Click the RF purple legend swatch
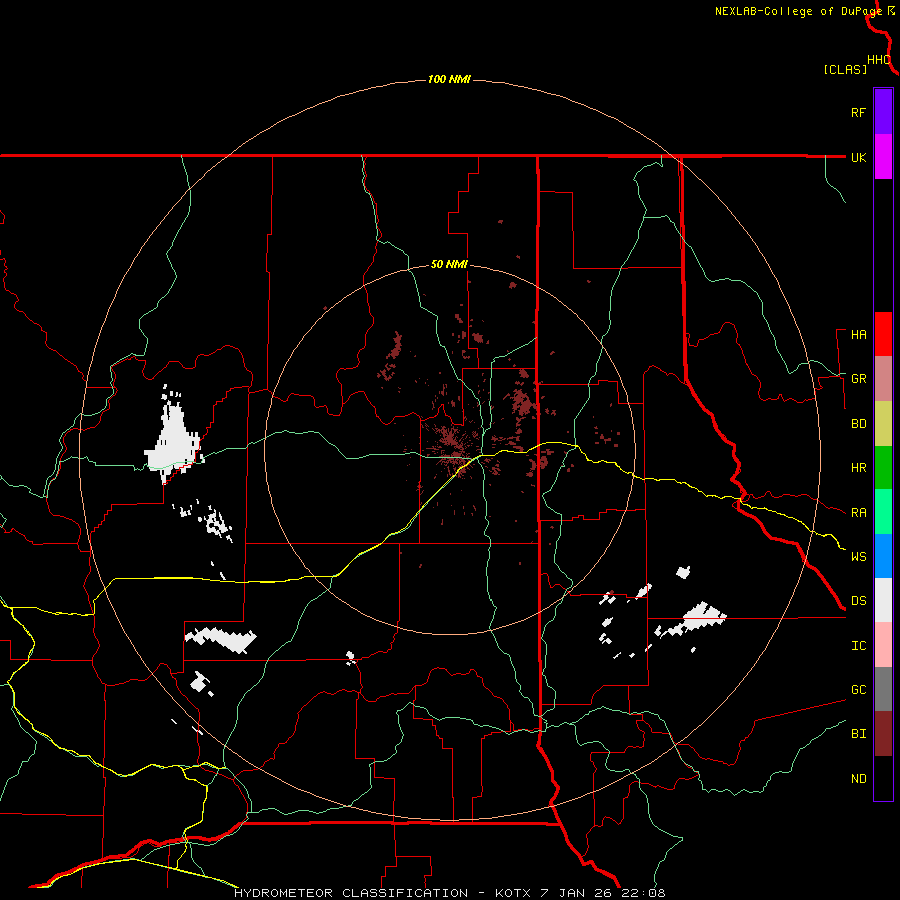Screen dimensions: 900x900 point(883,112)
